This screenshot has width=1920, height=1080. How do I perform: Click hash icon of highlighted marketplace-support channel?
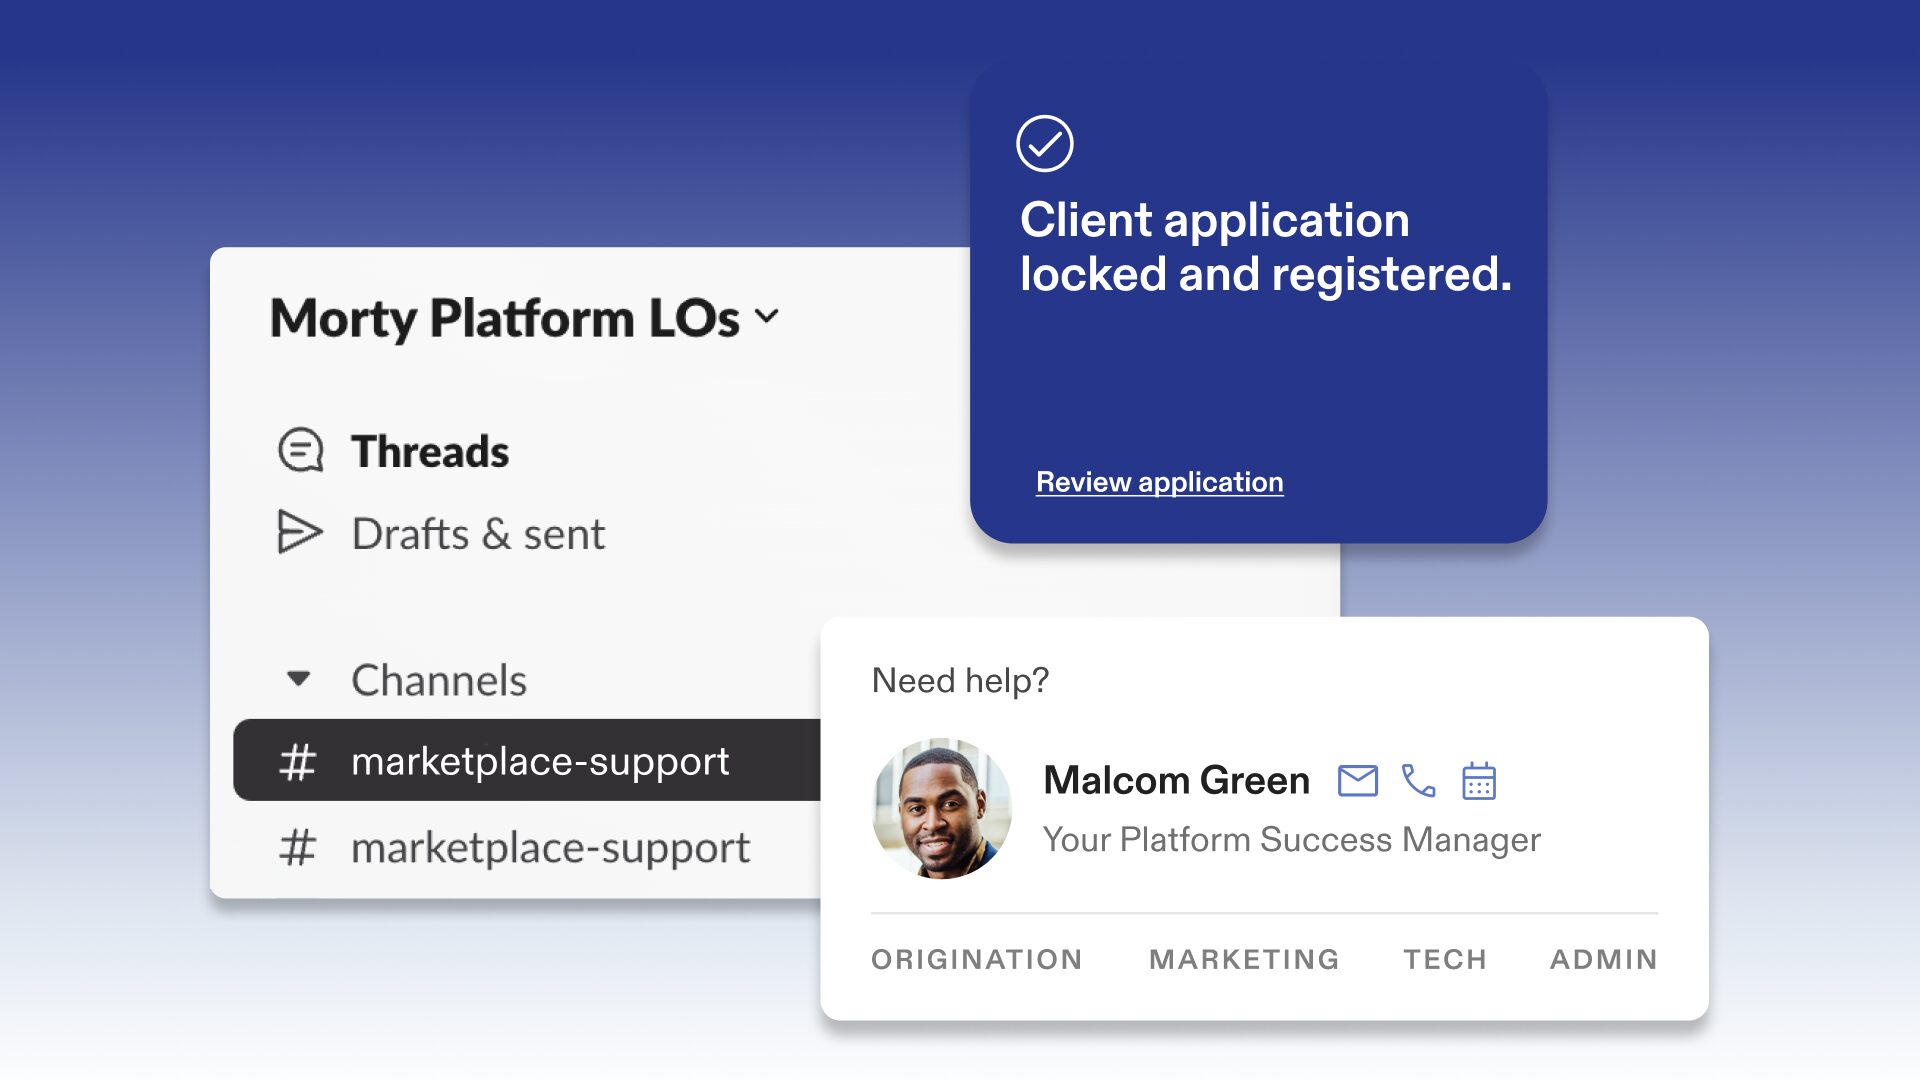click(298, 762)
